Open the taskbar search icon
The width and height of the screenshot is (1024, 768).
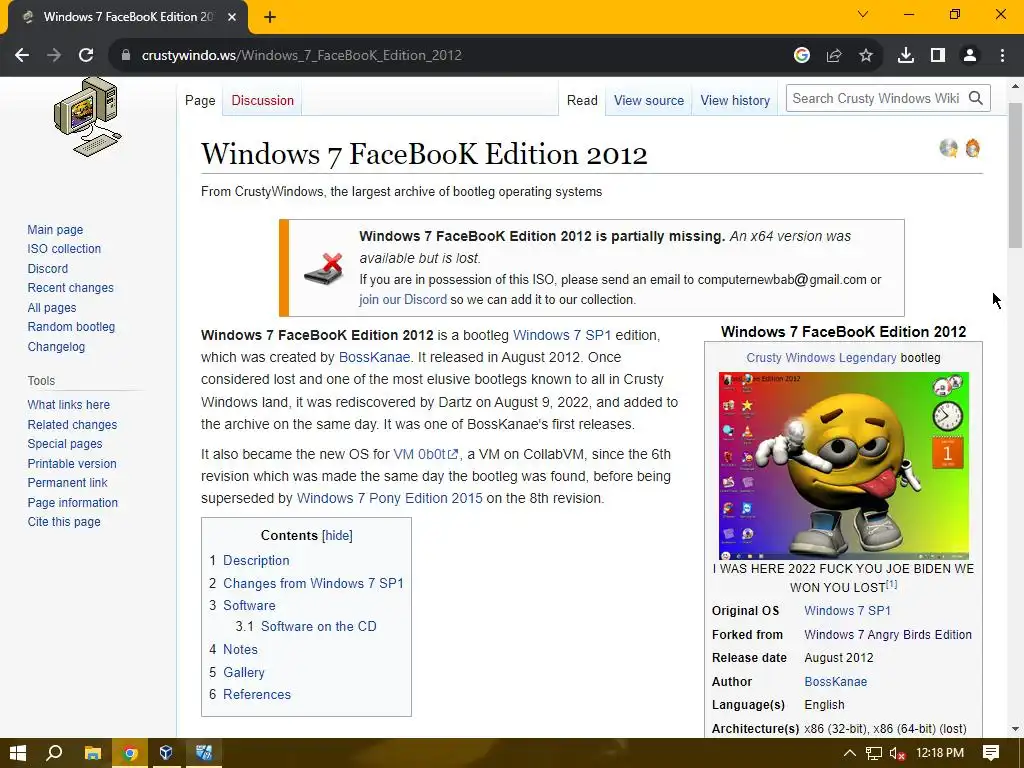tap(54, 753)
